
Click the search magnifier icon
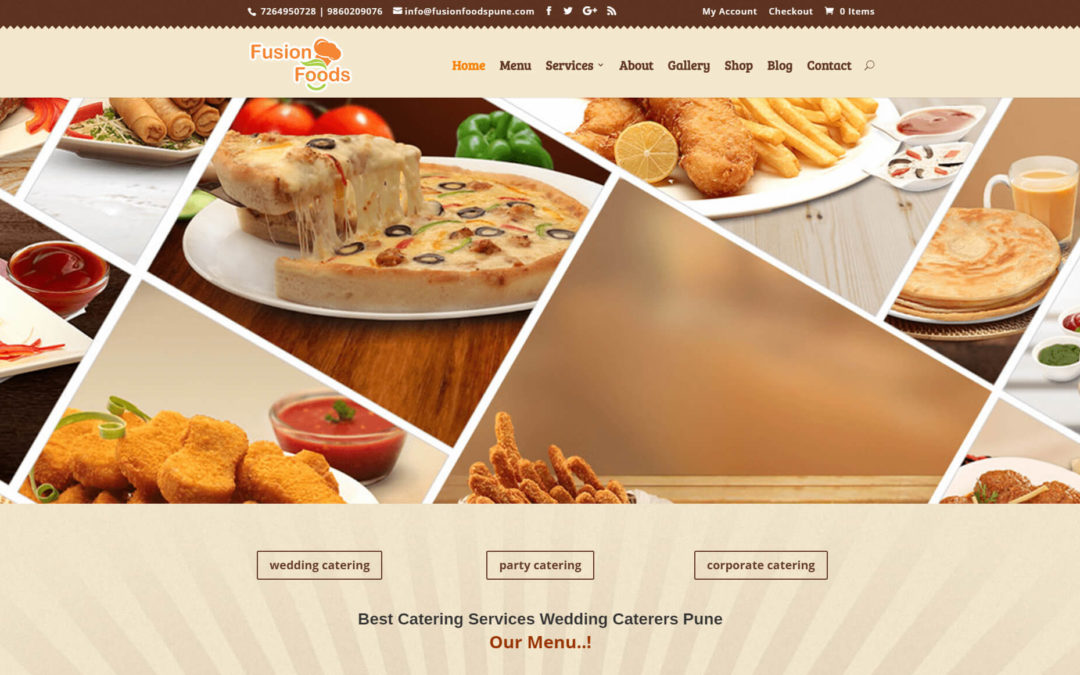click(x=869, y=65)
